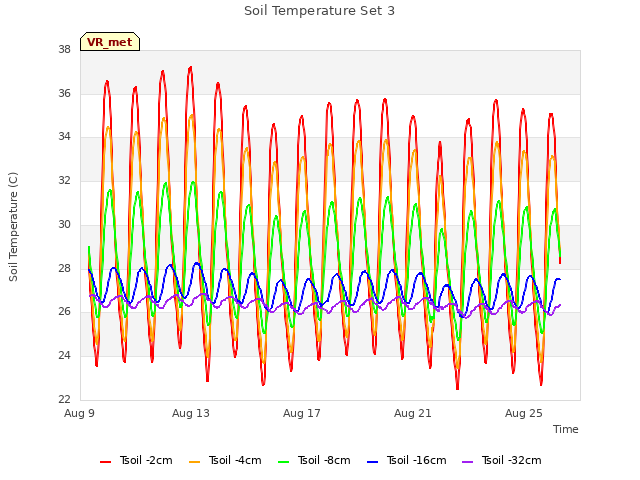This screenshot has width=640, height=480.
Task: Click the blue Tsoil -16cm legend swatch
Action: [x=372, y=462]
